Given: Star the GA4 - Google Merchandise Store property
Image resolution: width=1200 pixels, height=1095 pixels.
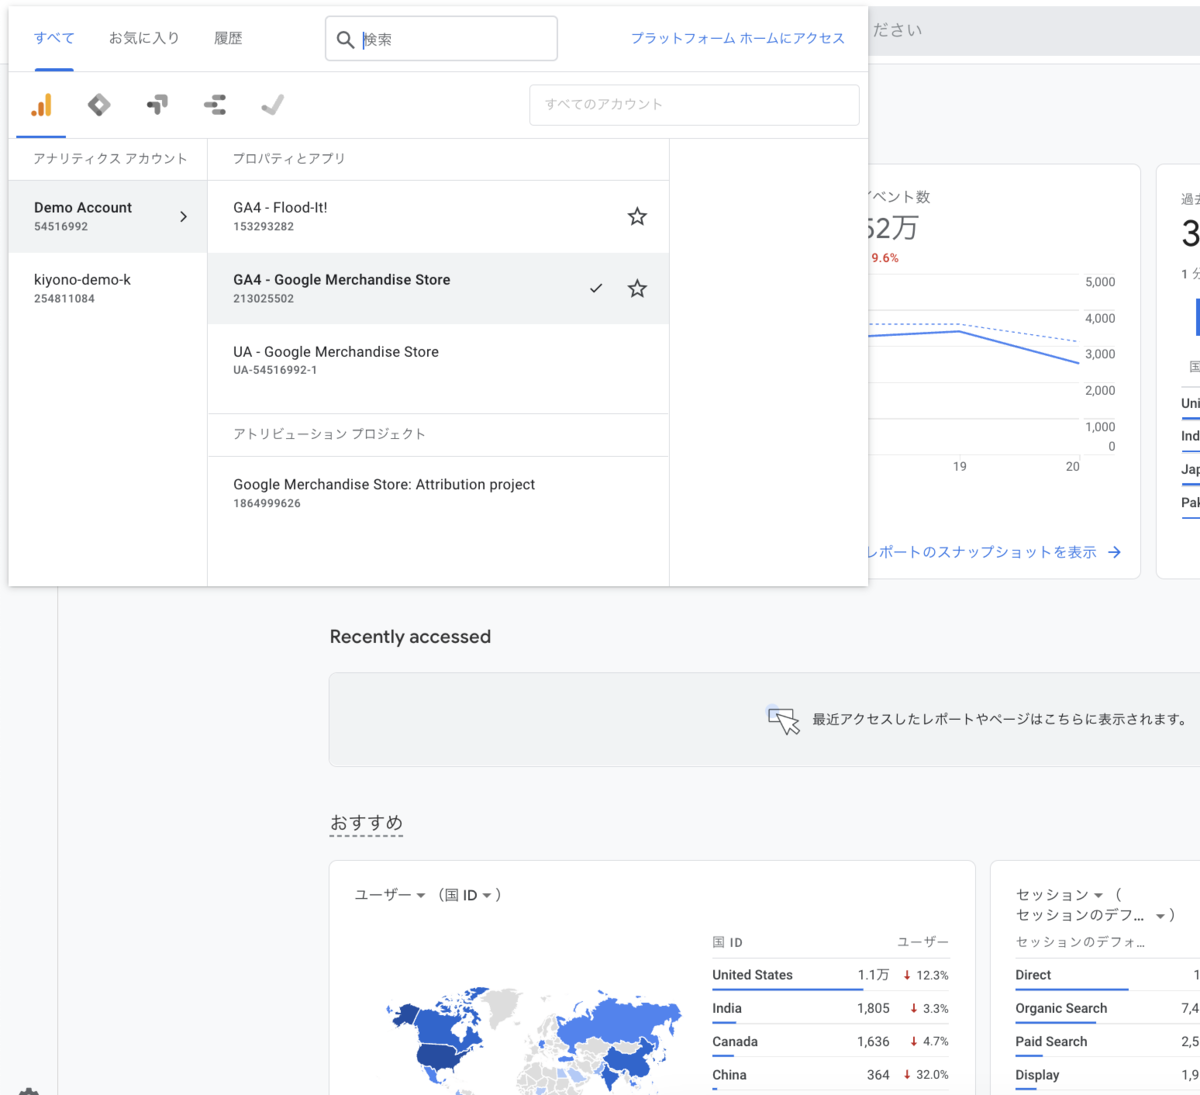Looking at the screenshot, I should point(637,289).
